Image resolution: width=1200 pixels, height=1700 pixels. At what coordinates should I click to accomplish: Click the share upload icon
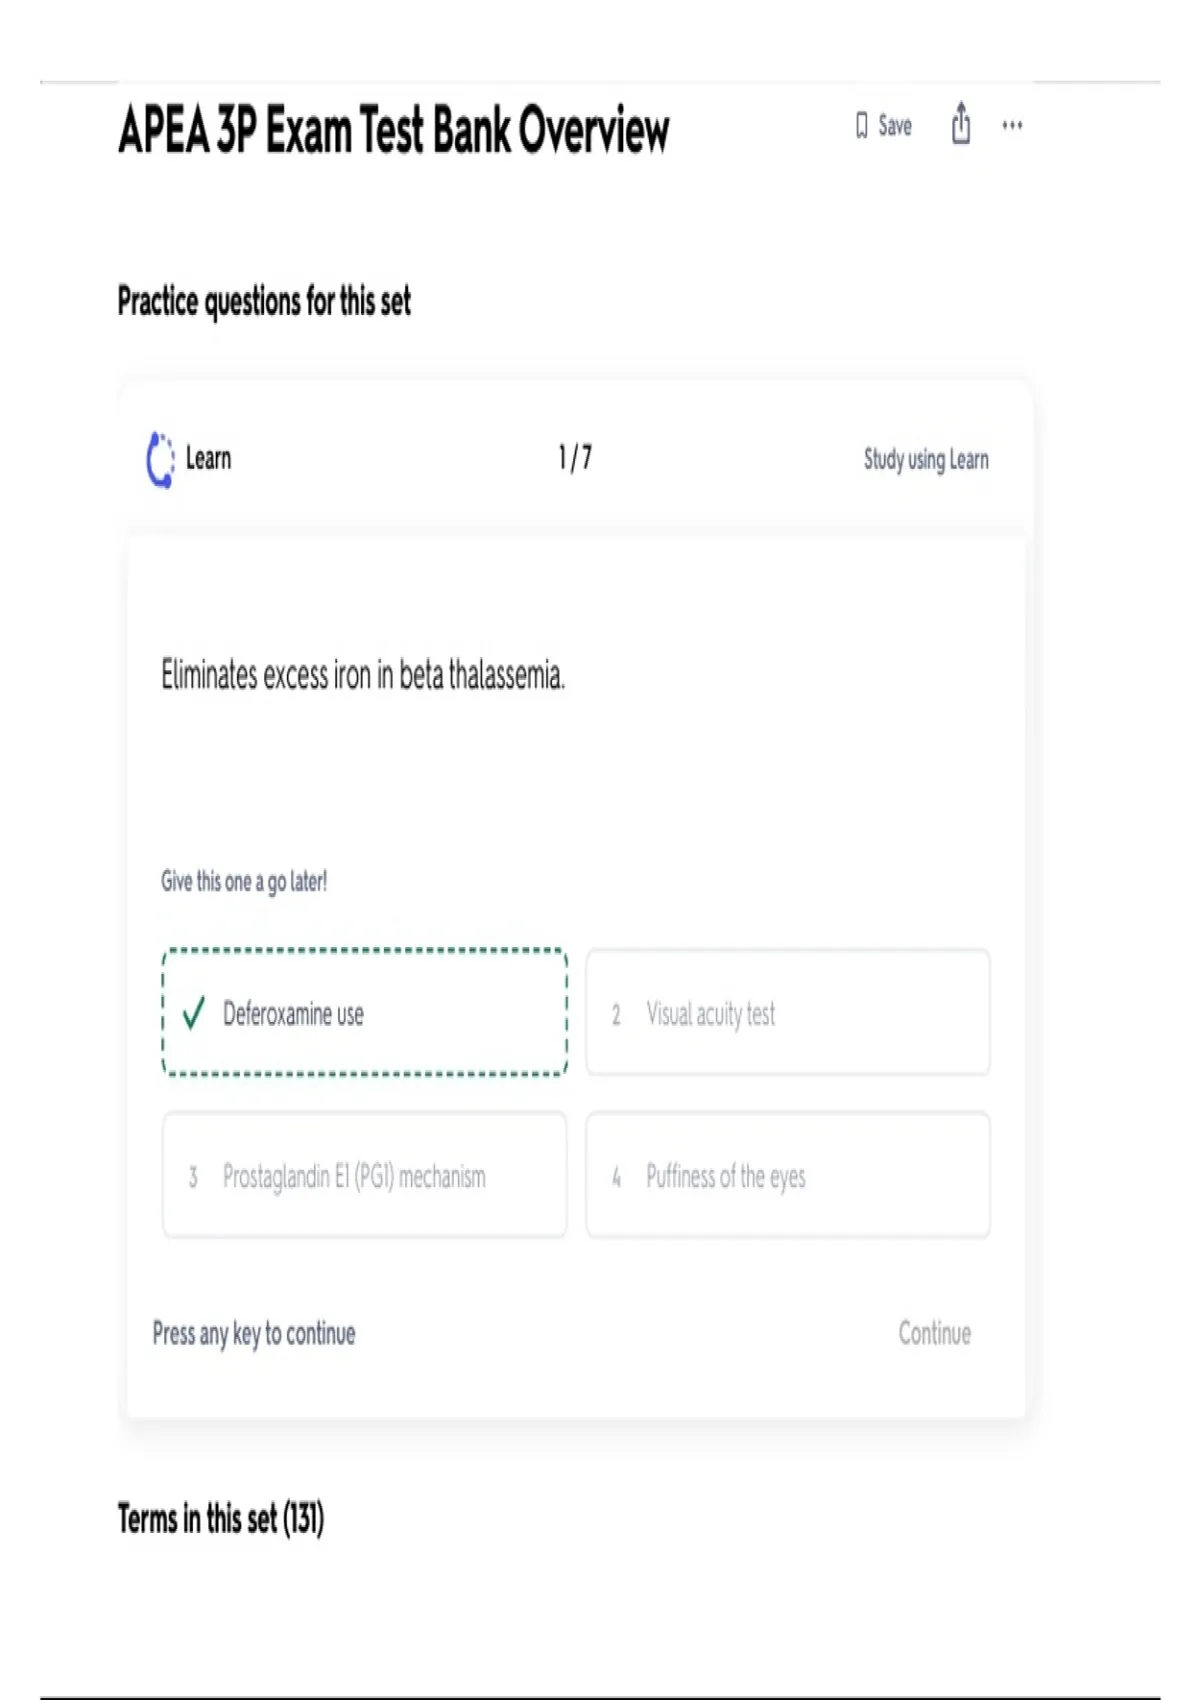(960, 124)
